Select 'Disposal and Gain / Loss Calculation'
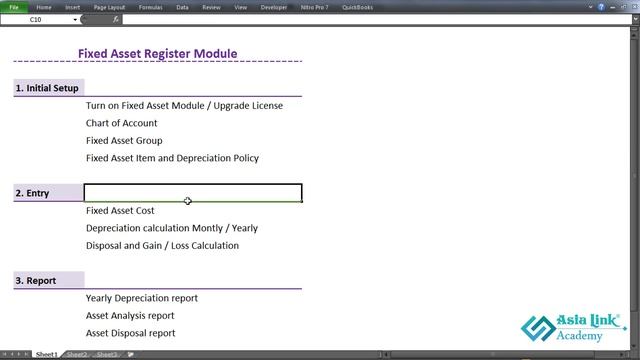The height and width of the screenshot is (360, 640). click(162, 246)
